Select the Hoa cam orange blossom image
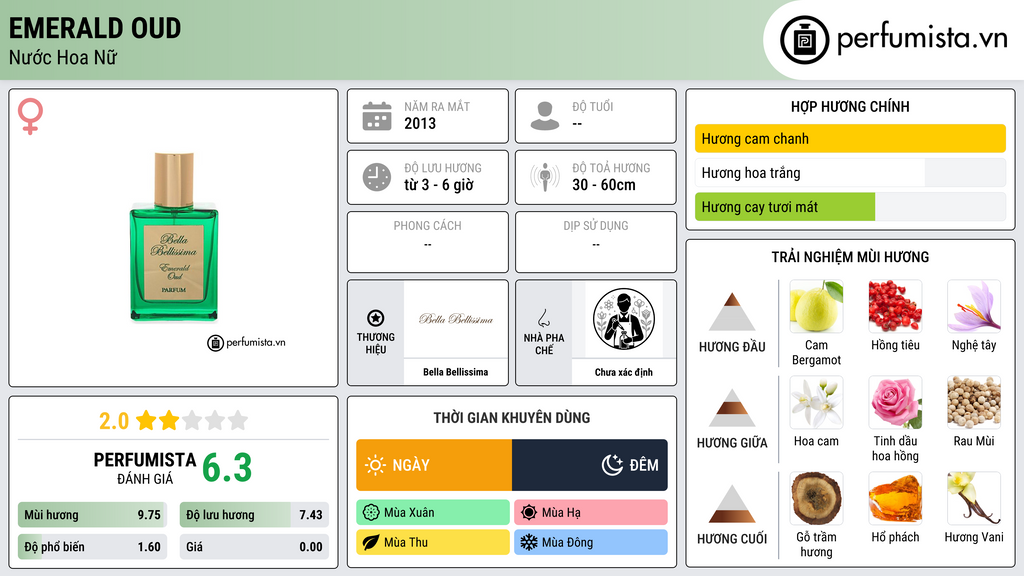The image size is (1024, 576). (816, 402)
